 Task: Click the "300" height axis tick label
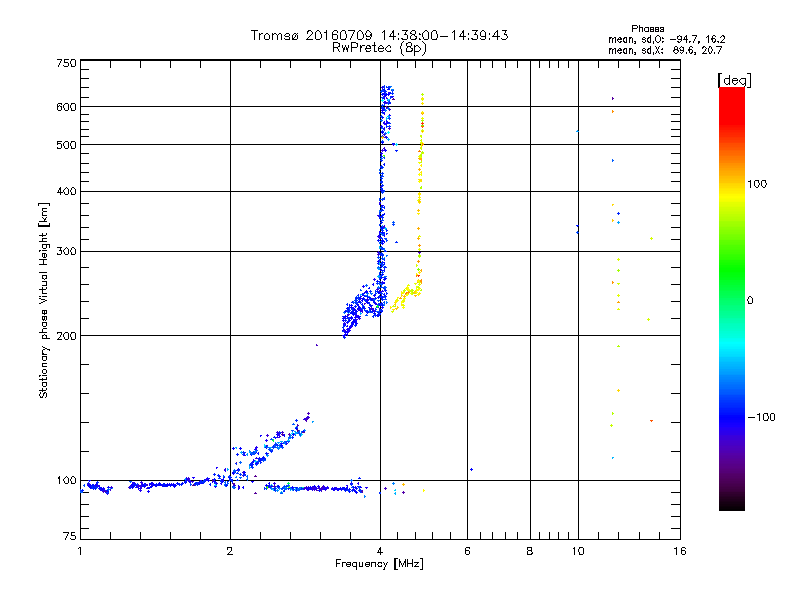tap(66, 252)
